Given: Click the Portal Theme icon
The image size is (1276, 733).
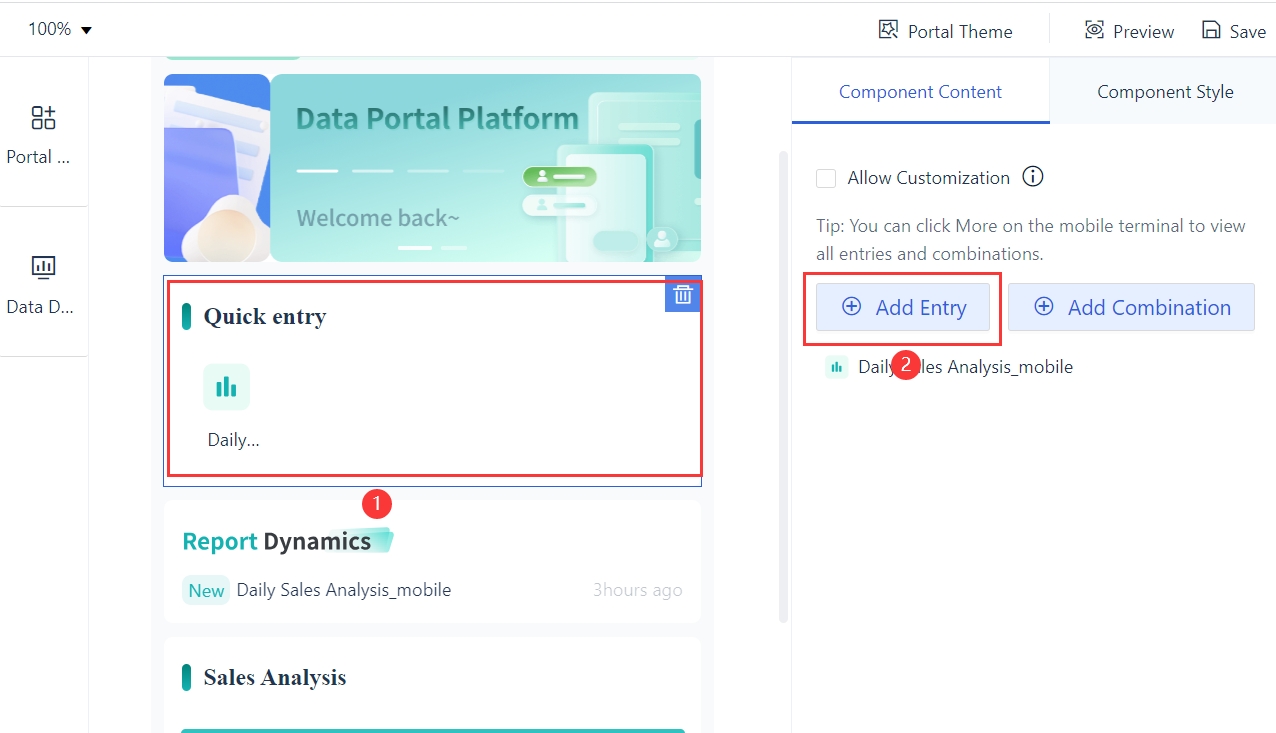Looking at the screenshot, I should [888, 30].
